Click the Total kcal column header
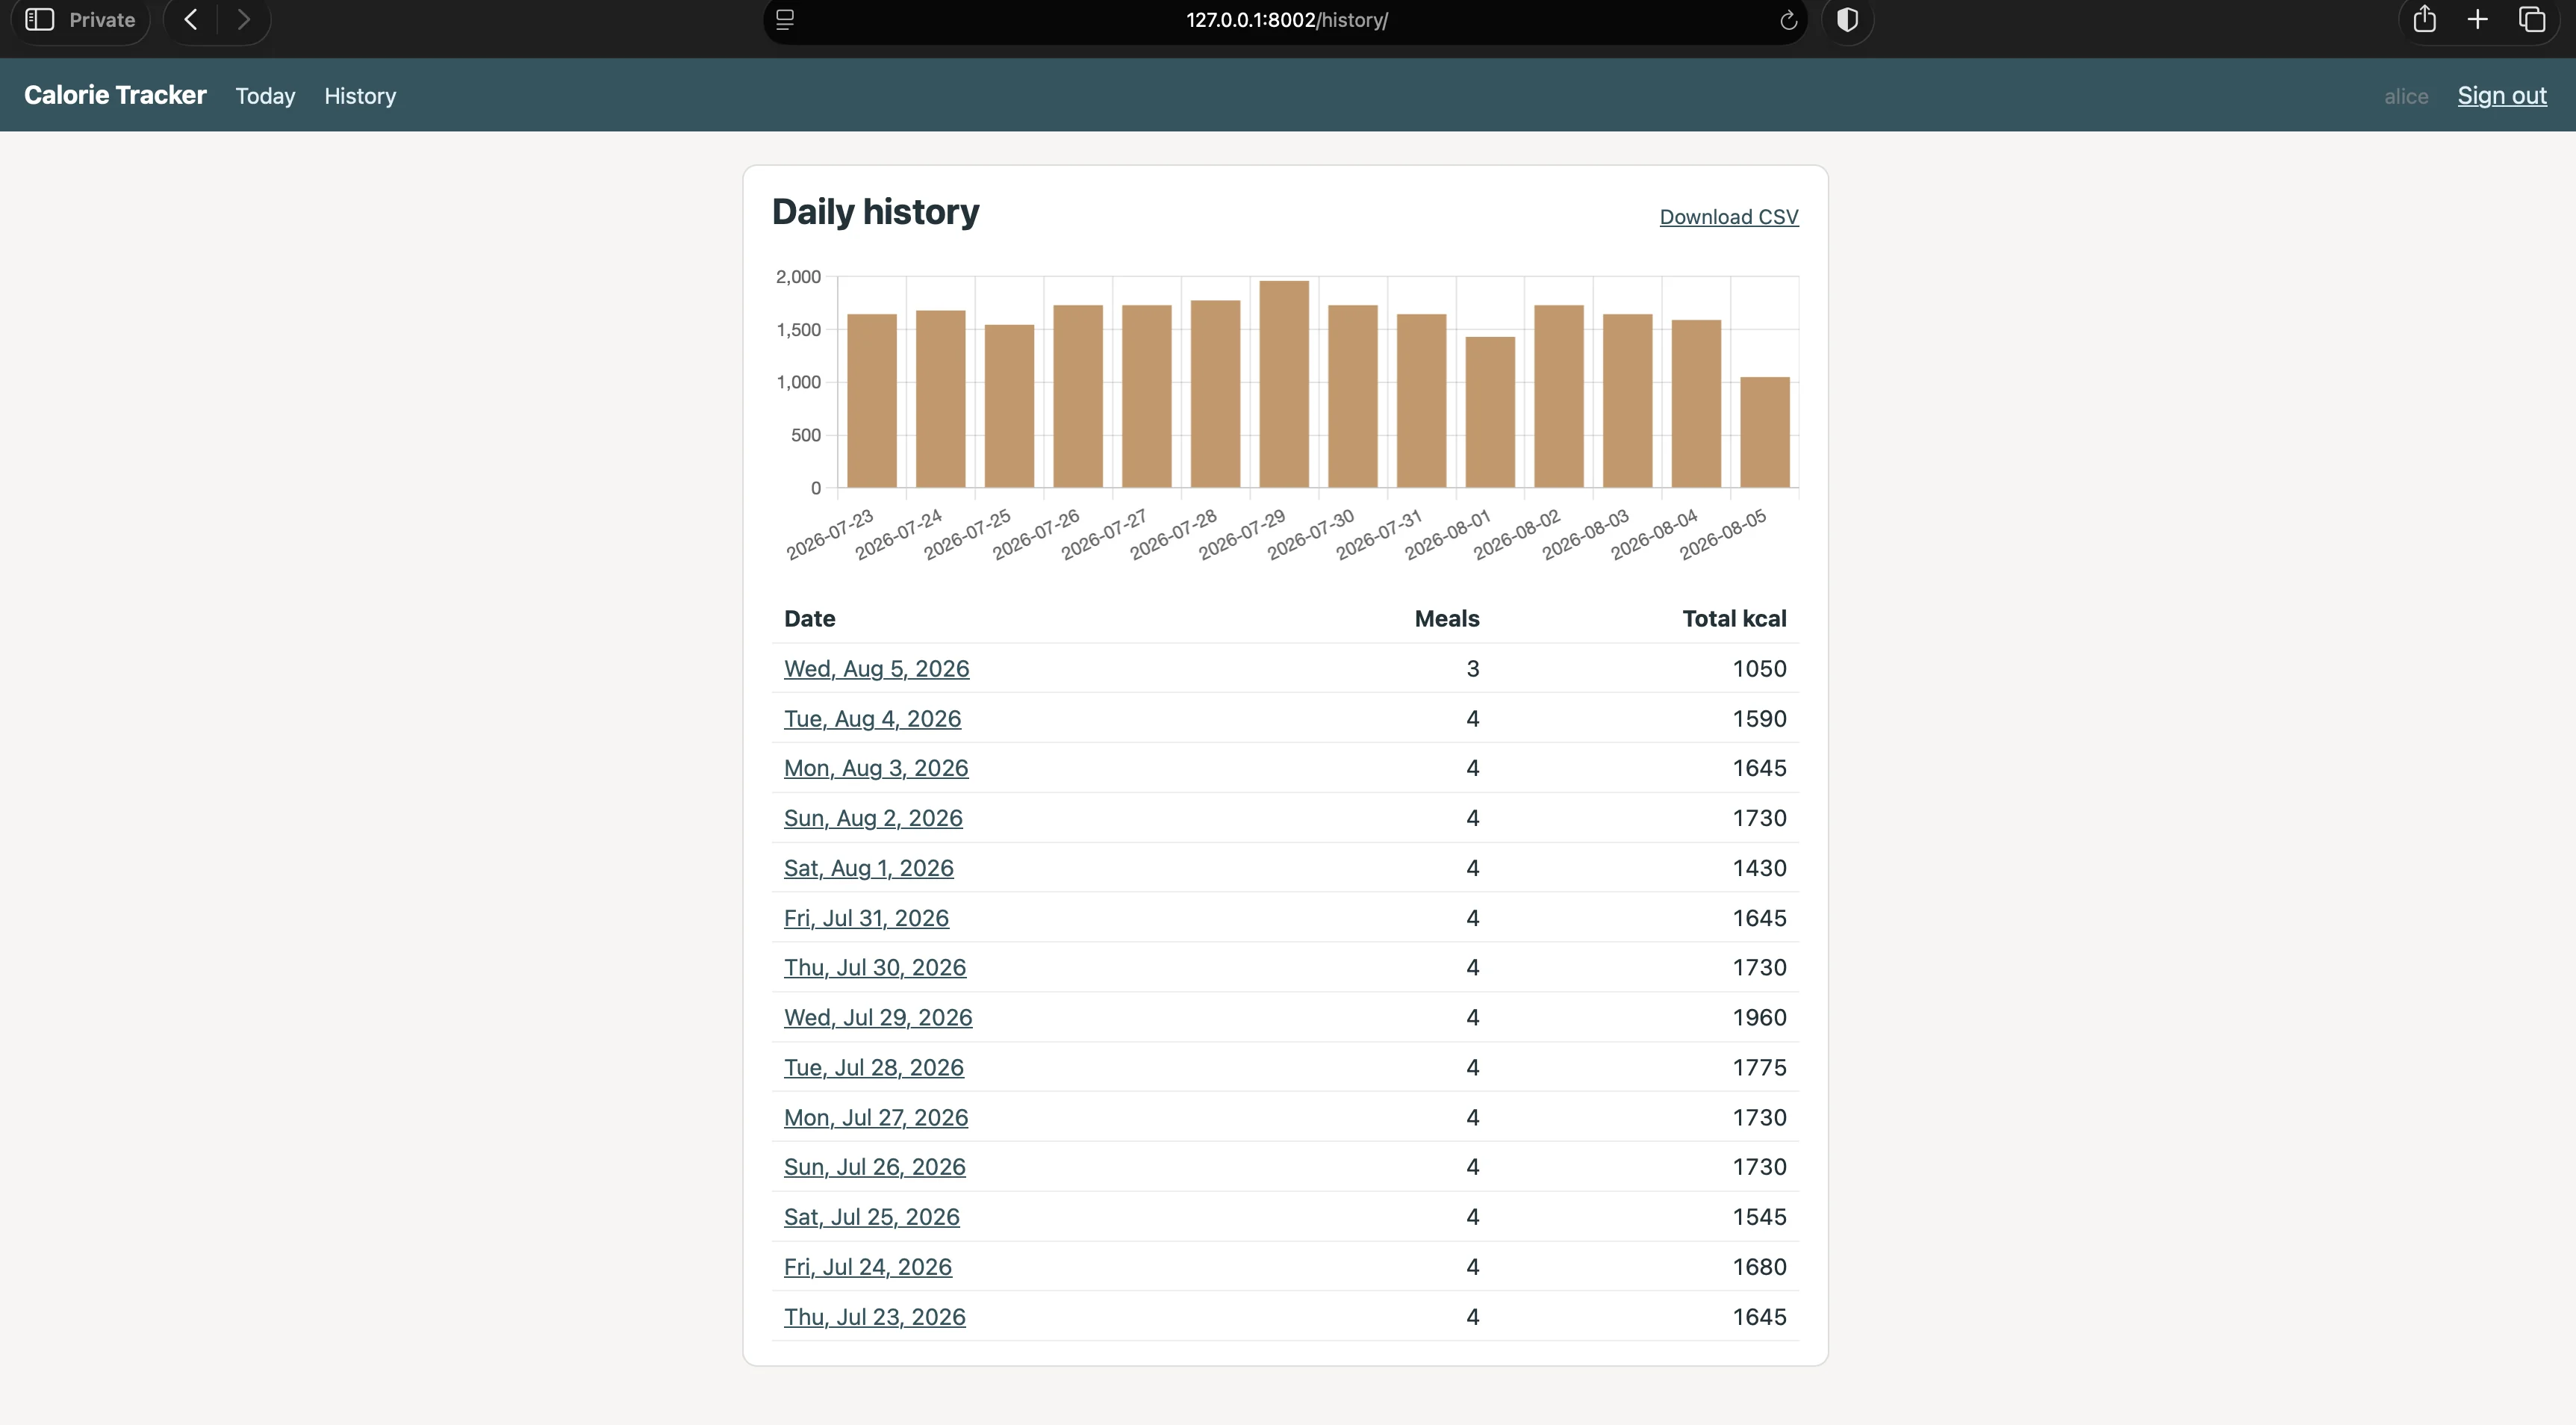2576x1425 pixels. point(1734,618)
